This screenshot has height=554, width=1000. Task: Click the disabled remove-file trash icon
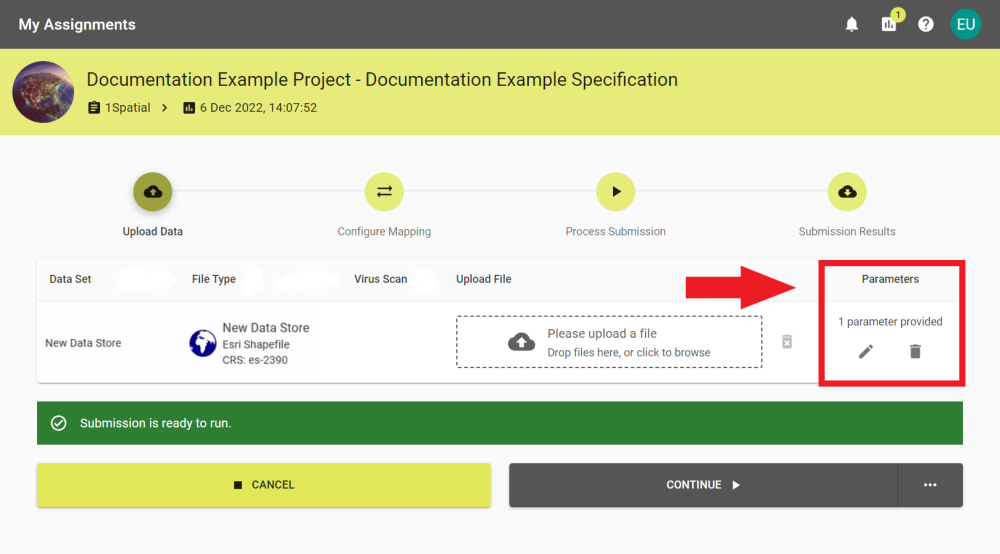click(787, 342)
